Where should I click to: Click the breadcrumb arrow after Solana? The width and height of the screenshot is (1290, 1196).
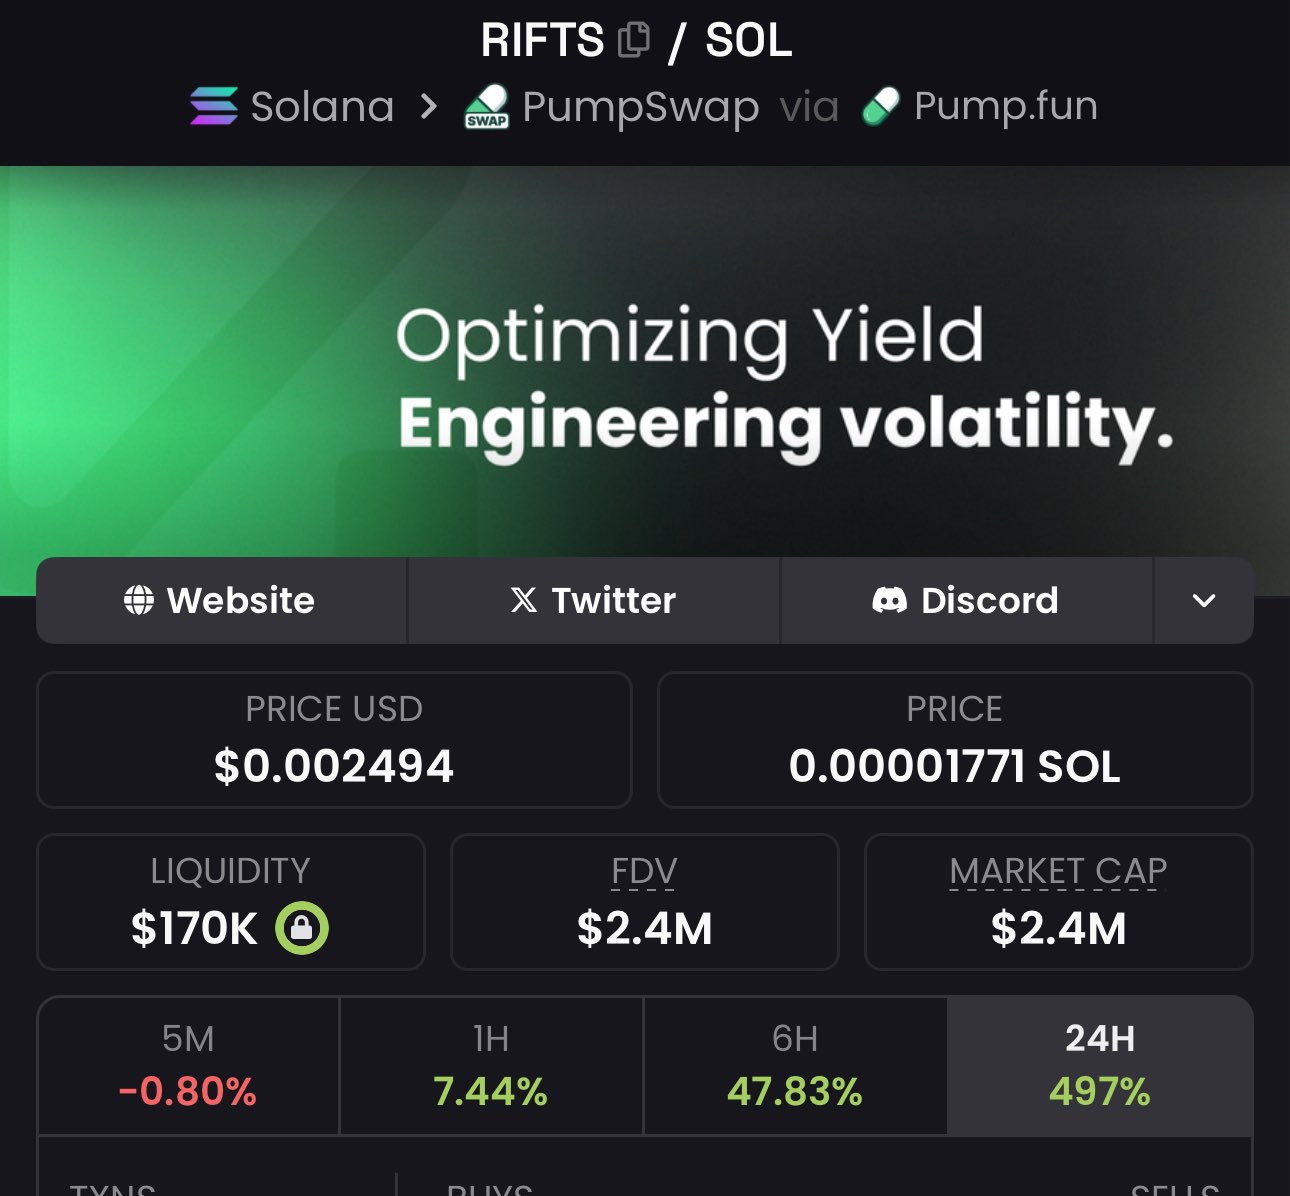point(429,106)
